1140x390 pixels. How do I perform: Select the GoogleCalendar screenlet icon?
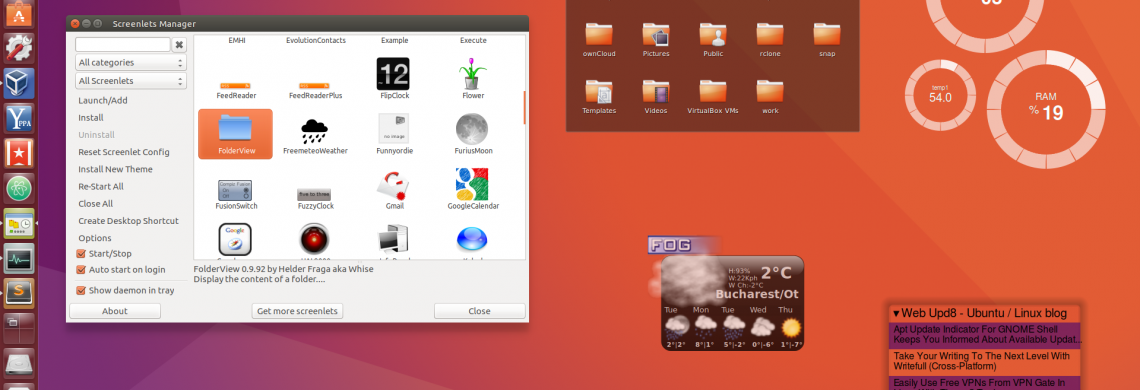click(x=472, y=184)
